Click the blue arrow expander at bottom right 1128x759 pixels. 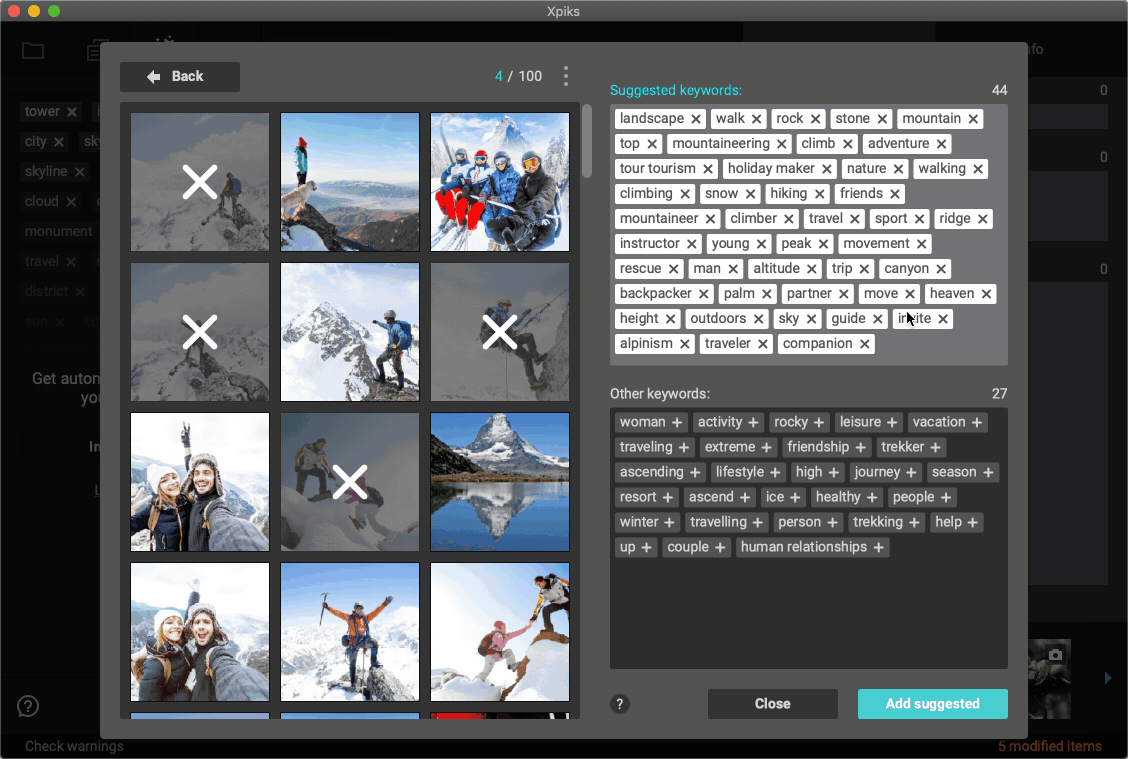[1108, 678]
